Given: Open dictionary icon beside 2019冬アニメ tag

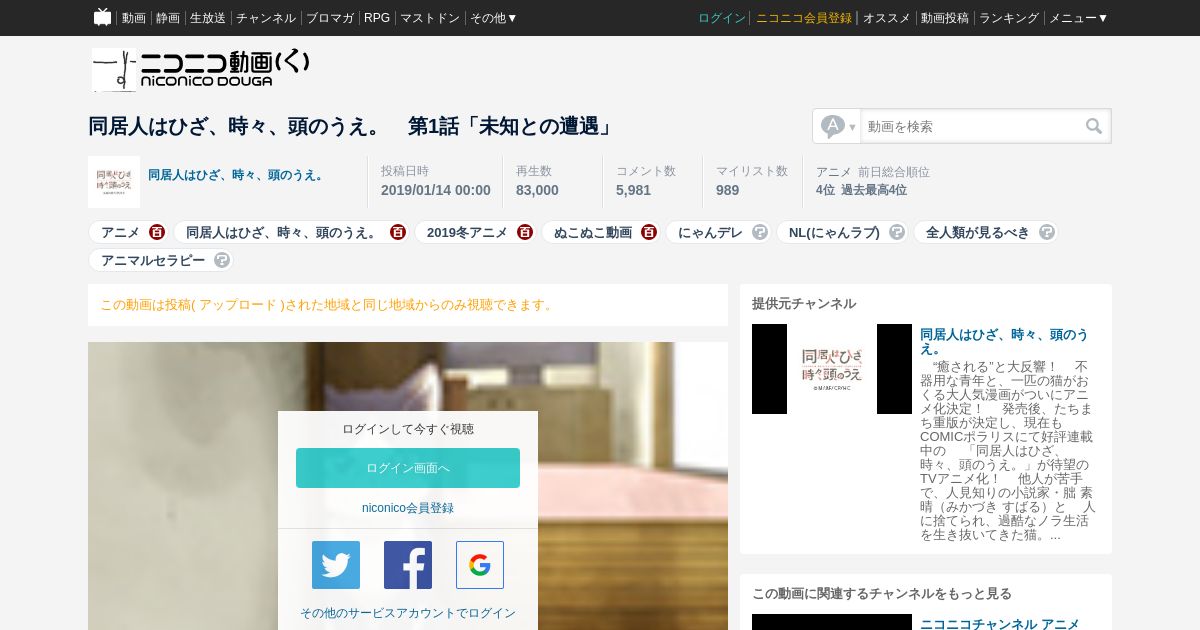Looking at the screenshot, I should pyautogui.click(x=525, y=232).
